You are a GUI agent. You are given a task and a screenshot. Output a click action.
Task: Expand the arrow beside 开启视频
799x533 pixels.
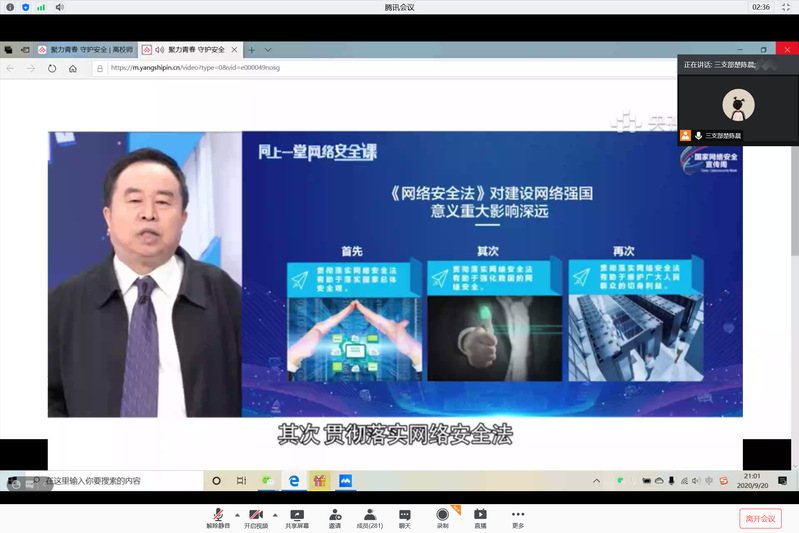[275, 514]
